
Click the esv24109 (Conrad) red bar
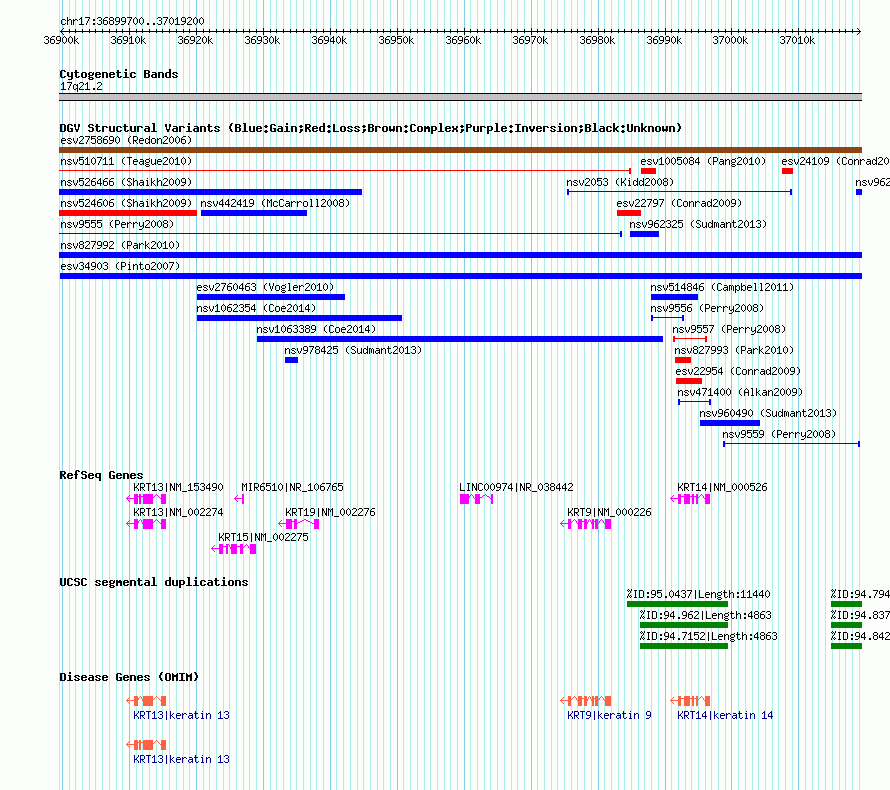coord(787,171)
